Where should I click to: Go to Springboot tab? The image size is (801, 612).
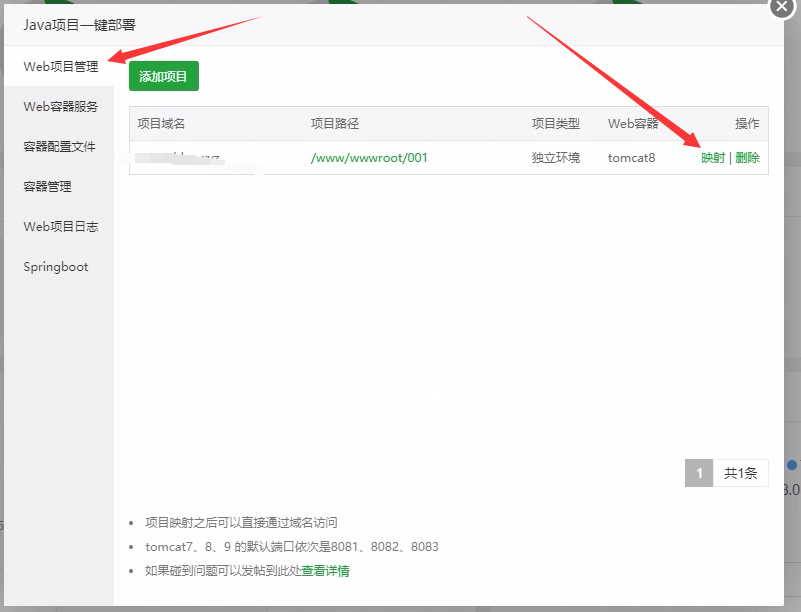click(x=56, y=267)
